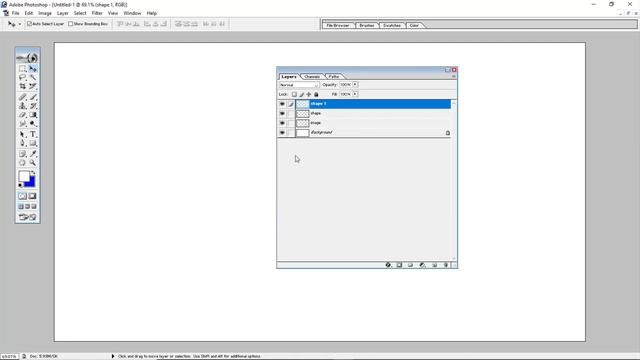Open the Brushes tab
This screenshot has width=640, height=360.
coord(367,25)
